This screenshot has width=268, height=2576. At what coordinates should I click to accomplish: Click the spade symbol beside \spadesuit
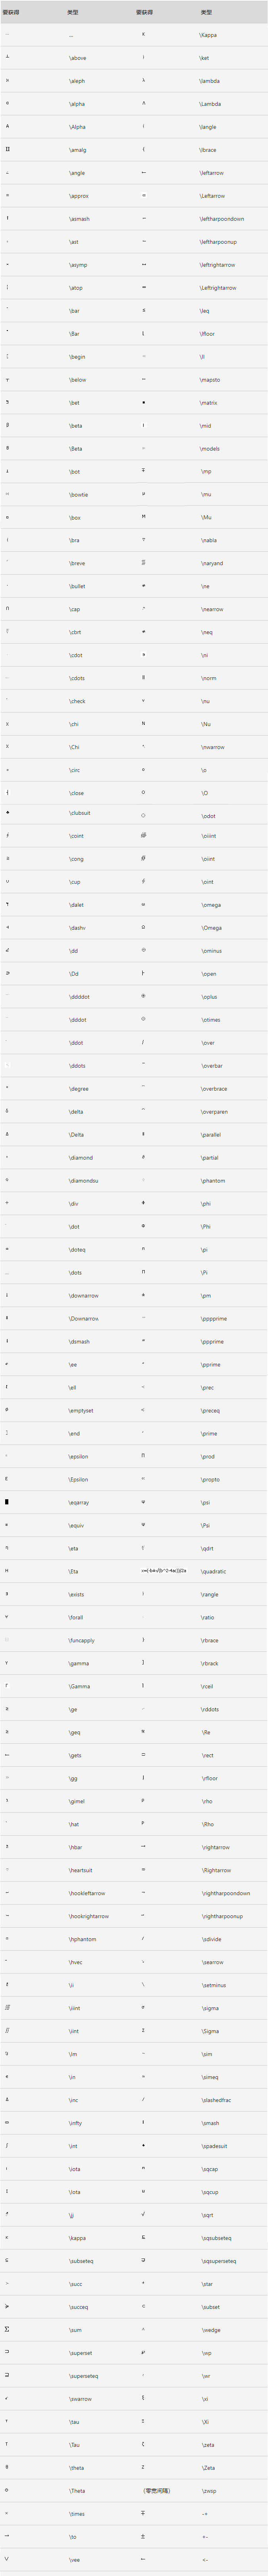(144, 2145)
